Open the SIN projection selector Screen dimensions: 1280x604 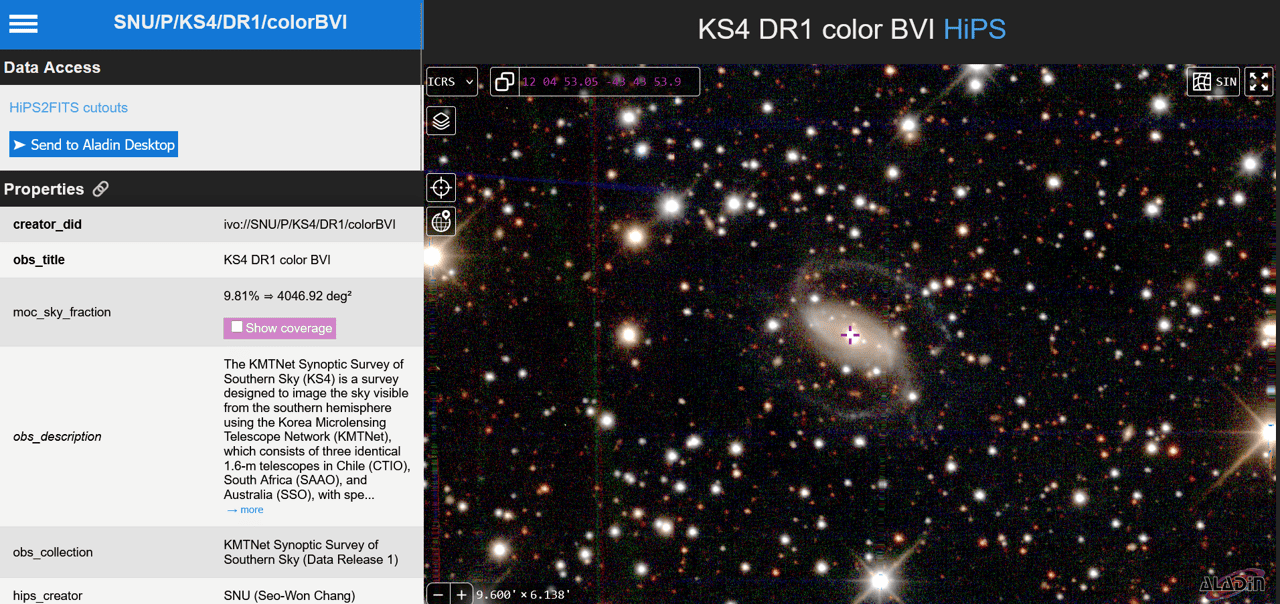click(x=1215, y=82)
